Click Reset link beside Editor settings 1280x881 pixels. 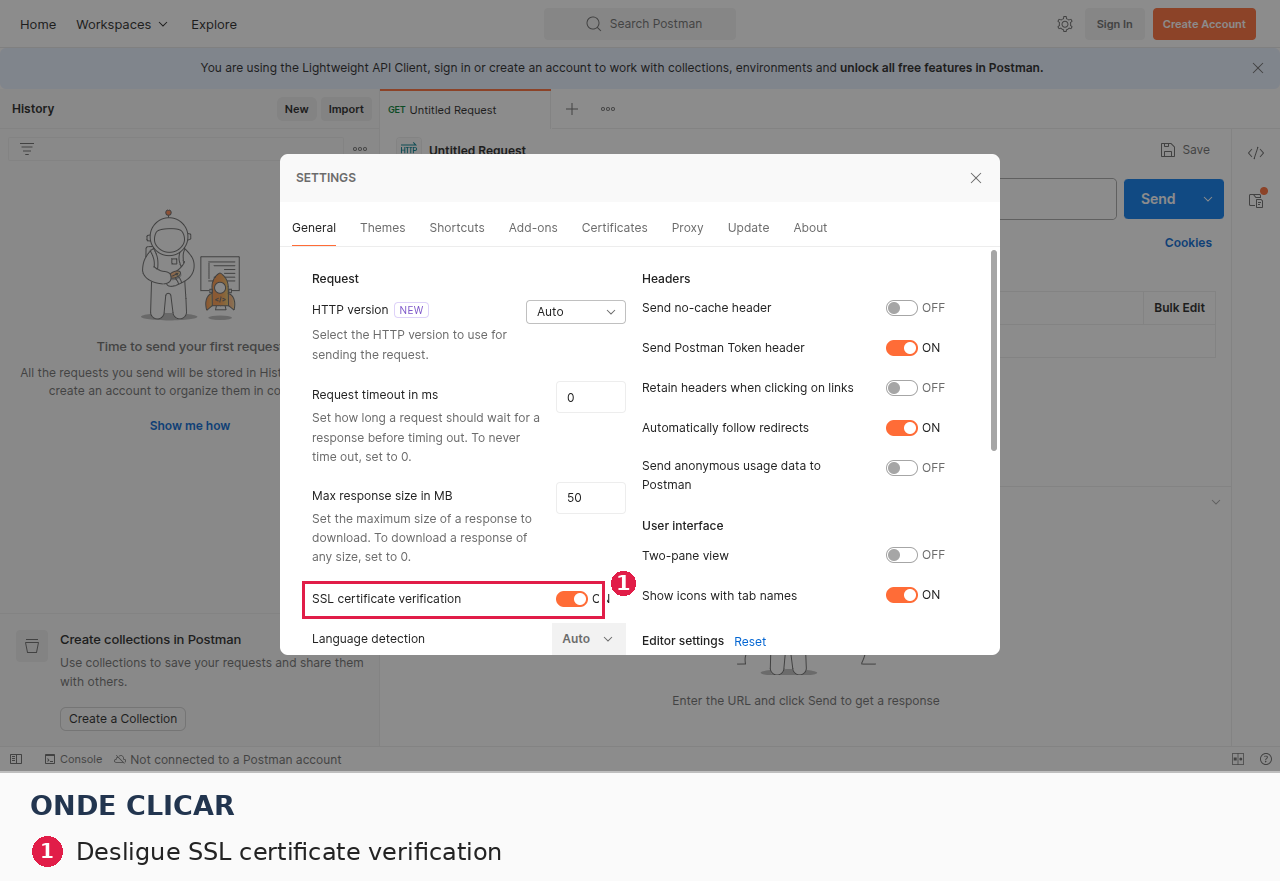pos(750,642)
